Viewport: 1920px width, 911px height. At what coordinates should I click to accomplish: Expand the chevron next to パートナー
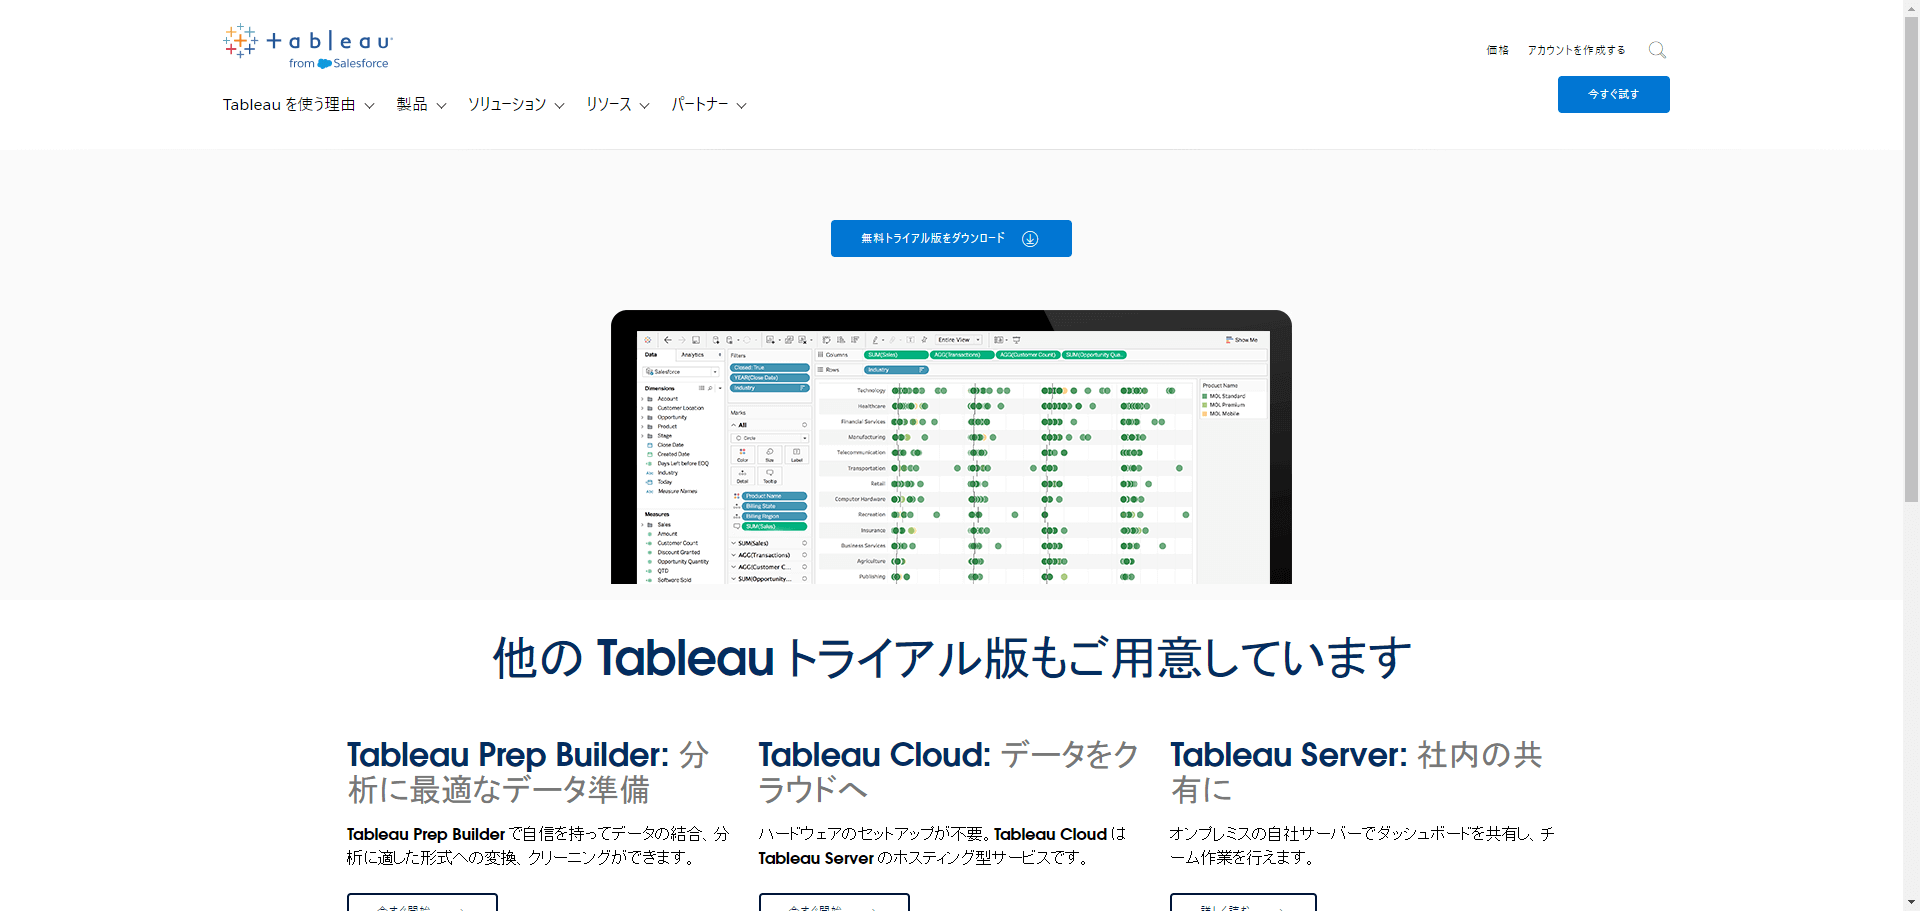(x=742, y=106)
